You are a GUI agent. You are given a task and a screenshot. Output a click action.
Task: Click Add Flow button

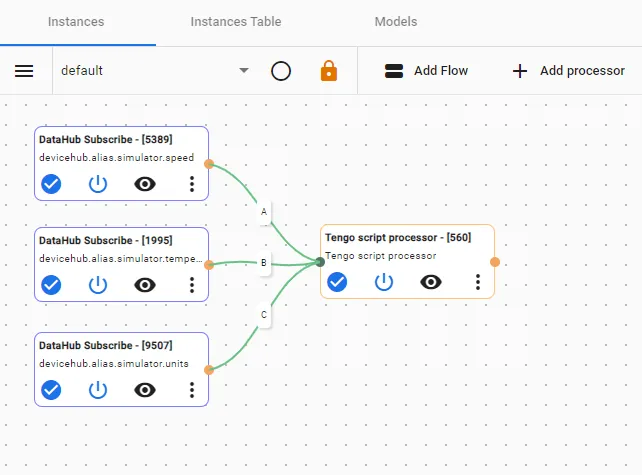[x=426, y=71]
